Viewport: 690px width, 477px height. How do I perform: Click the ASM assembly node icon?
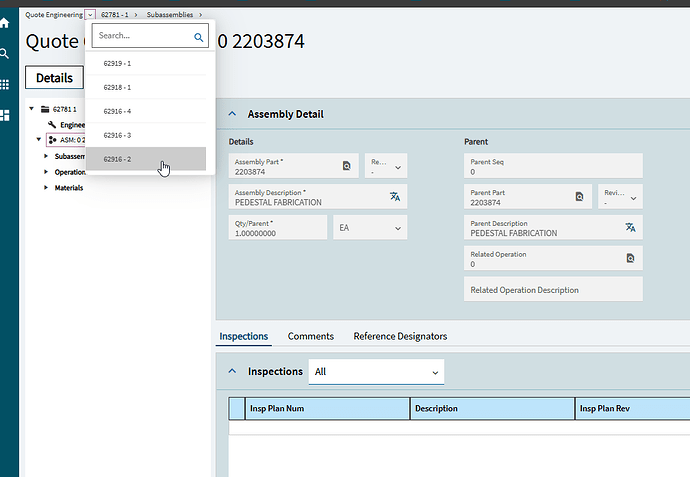click(52, 140)
